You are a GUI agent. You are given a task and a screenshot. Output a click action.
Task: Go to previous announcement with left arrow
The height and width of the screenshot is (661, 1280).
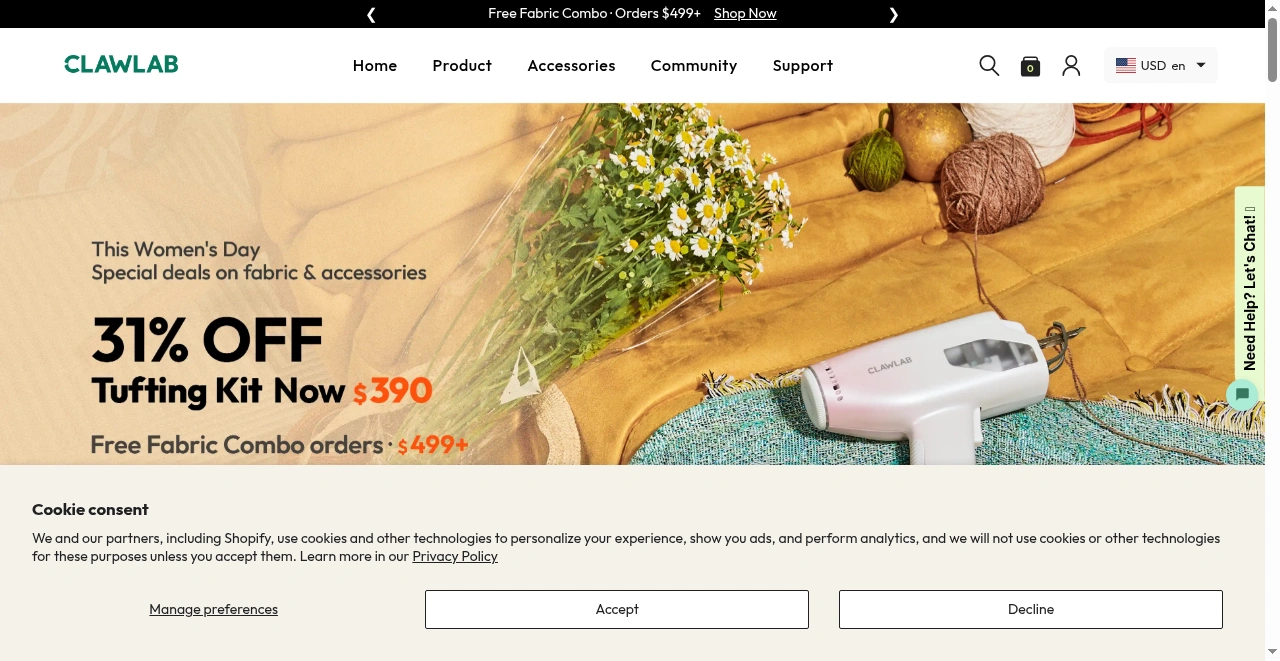click(x=371, y=14)
